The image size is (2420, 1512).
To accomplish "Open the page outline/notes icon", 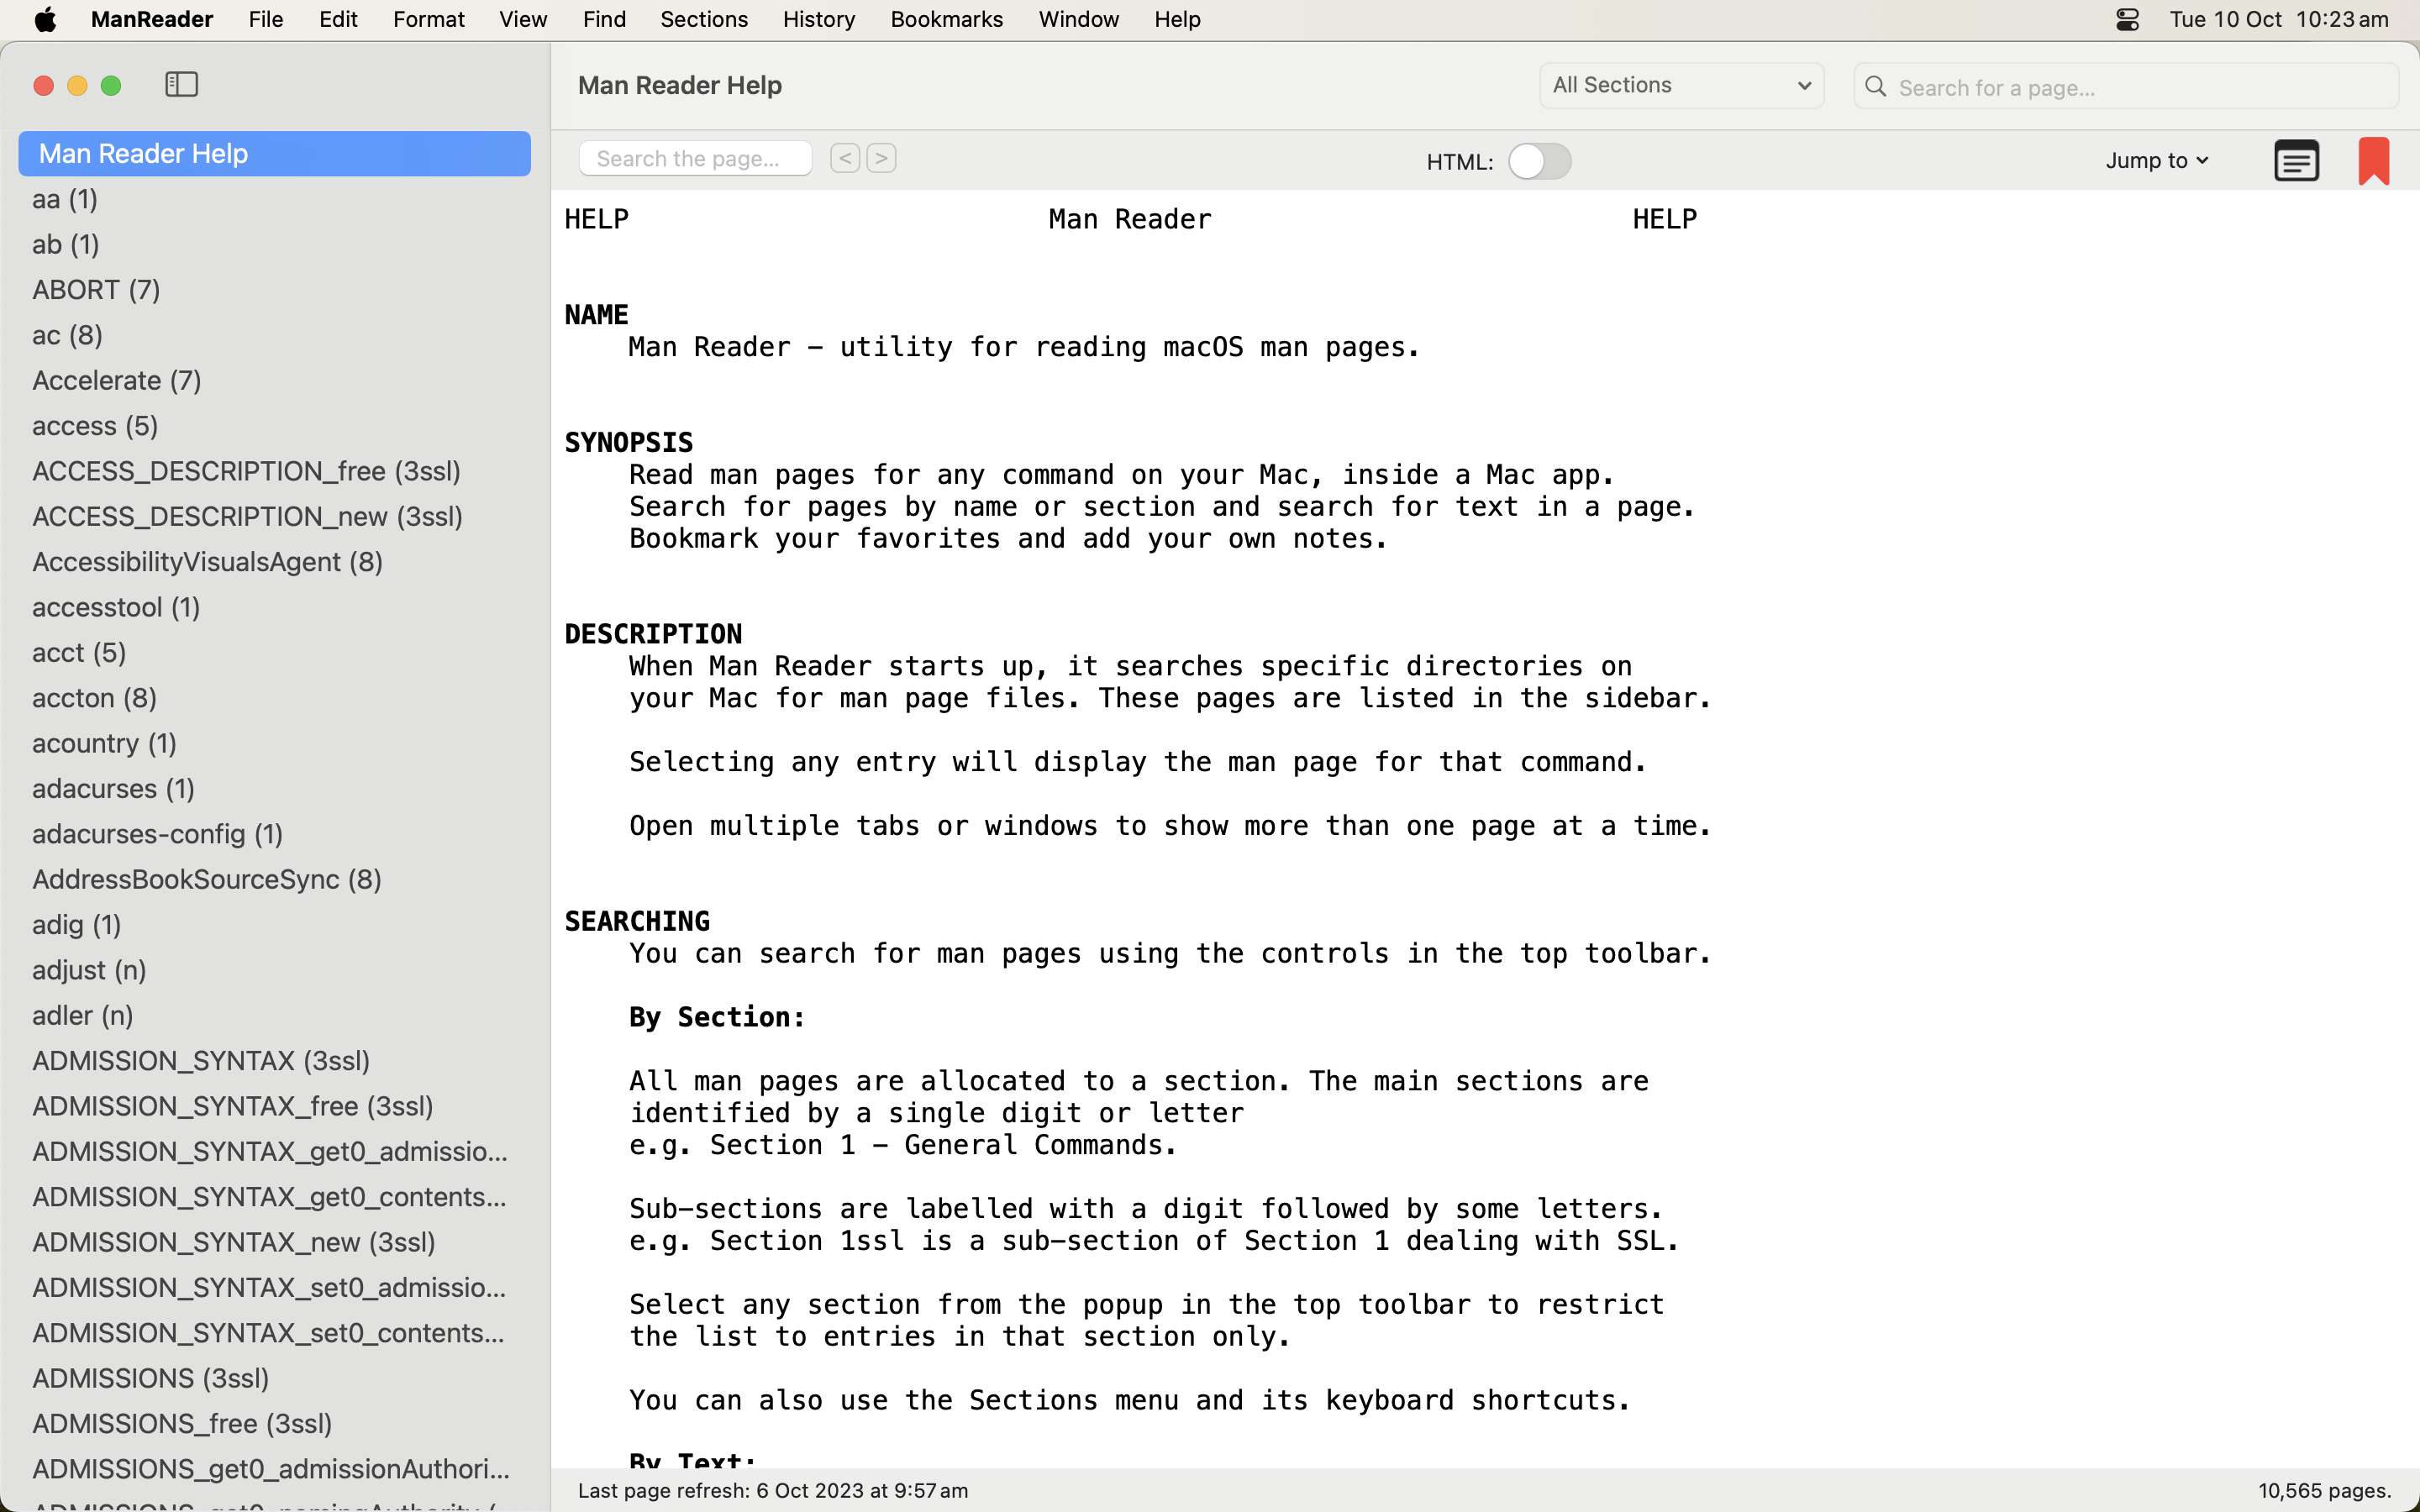I will click(x=2296, y=160).
